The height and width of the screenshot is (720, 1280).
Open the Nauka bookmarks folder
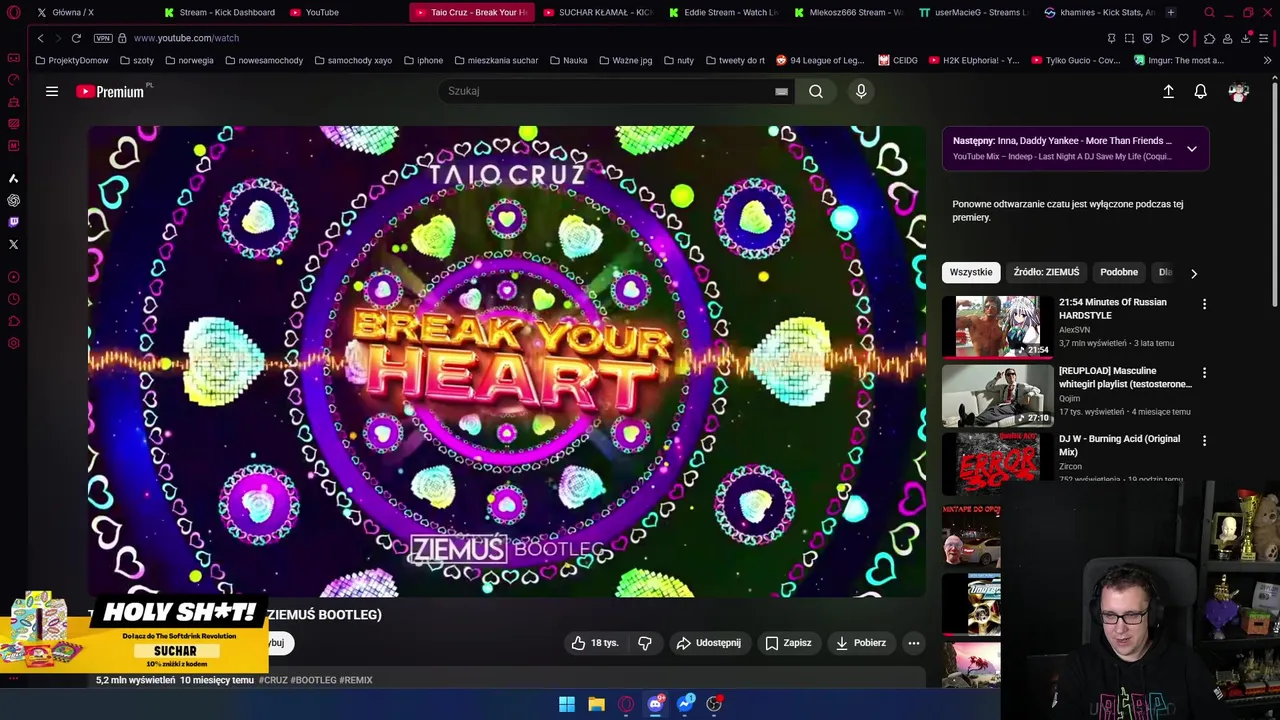click(x=568, y=60)
